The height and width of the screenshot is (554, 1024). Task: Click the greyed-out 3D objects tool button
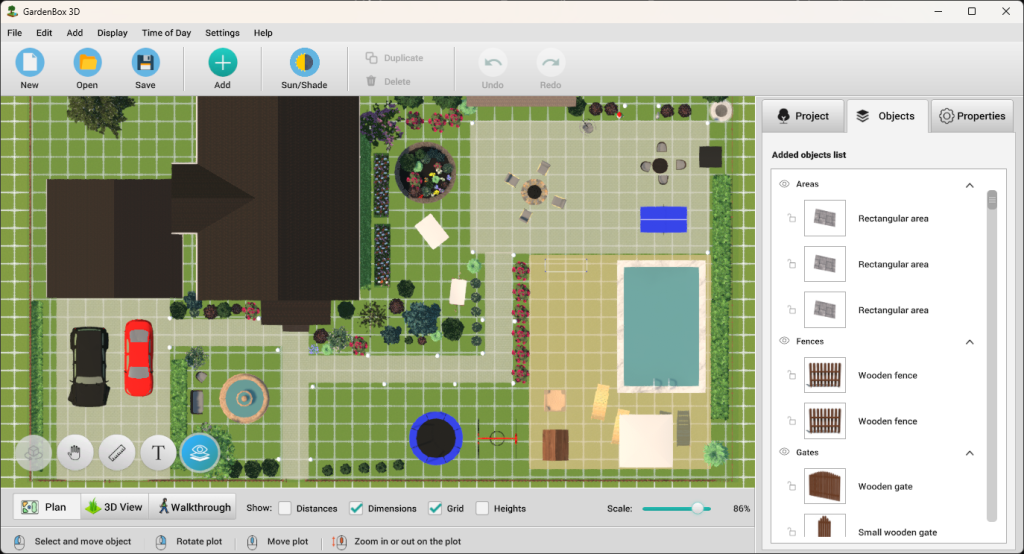[33, 452]
